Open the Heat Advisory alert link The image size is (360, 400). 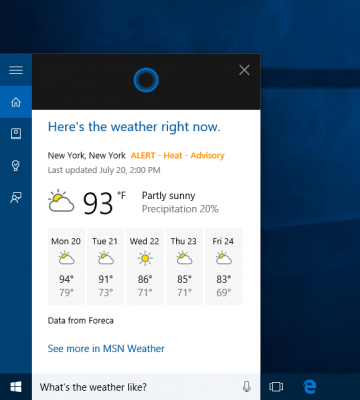pos(178,156)
